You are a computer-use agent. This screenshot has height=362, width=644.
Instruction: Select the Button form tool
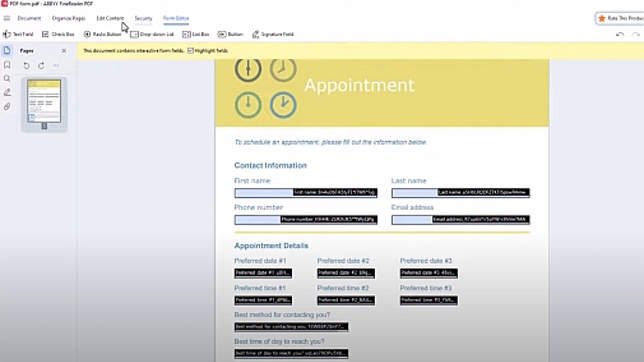click(x=230, y=34)
